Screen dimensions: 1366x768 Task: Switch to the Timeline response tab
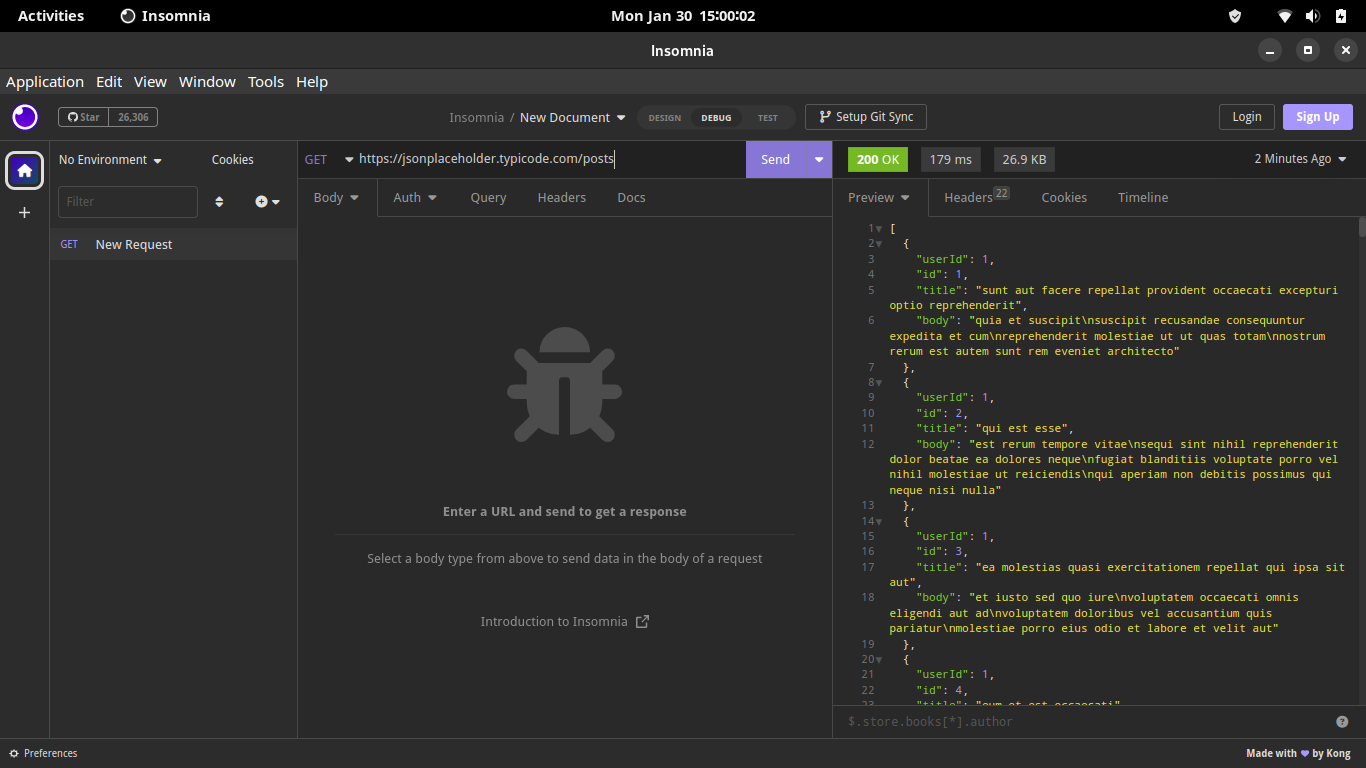pos(1143,197)
